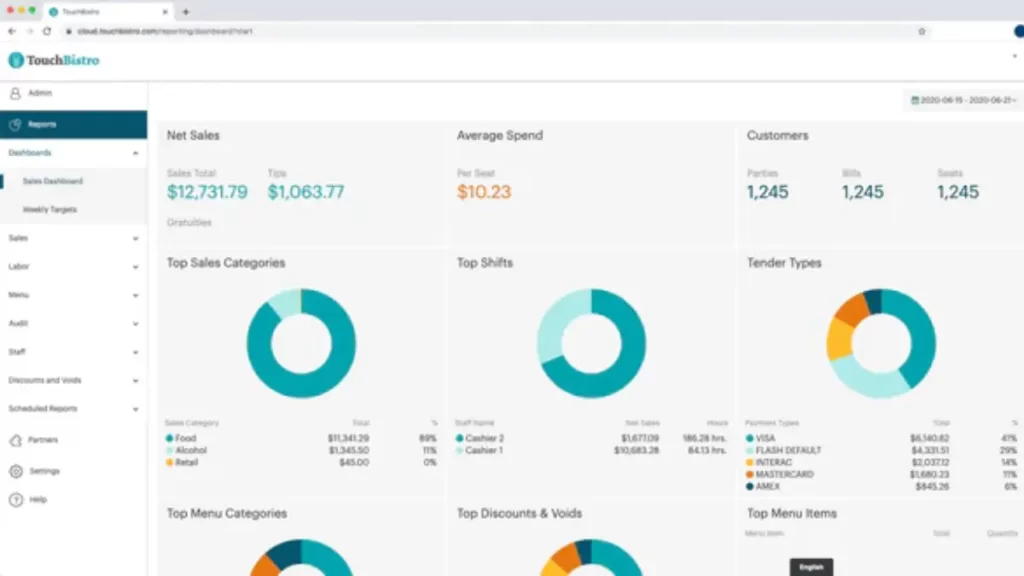Click the Retail legend color dot
This screenshot has height=576, width=1024.
[x=170, y=462]
